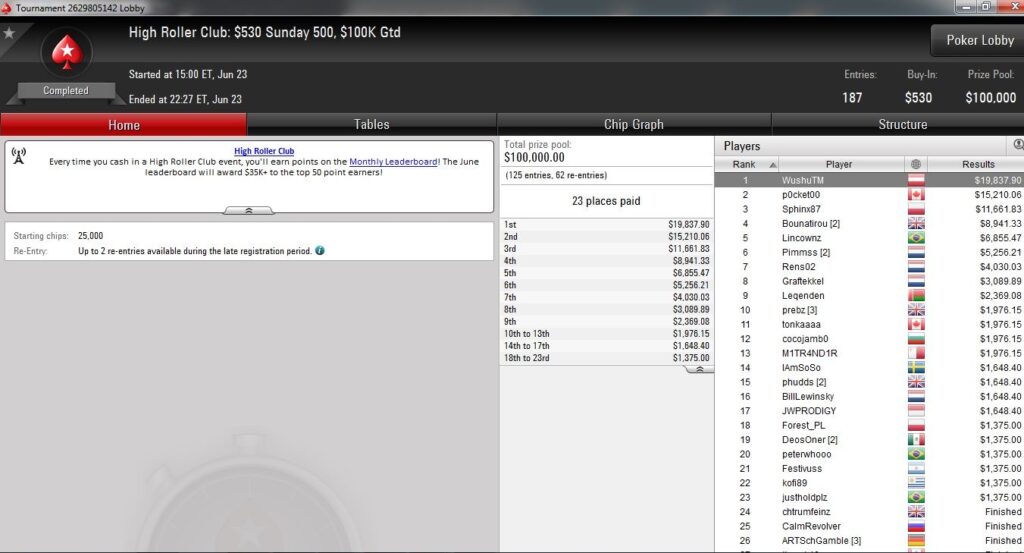This screenshot has width=1024, height=553.
Task: Collapse the prize payout list
Action: tap(699, 370)
